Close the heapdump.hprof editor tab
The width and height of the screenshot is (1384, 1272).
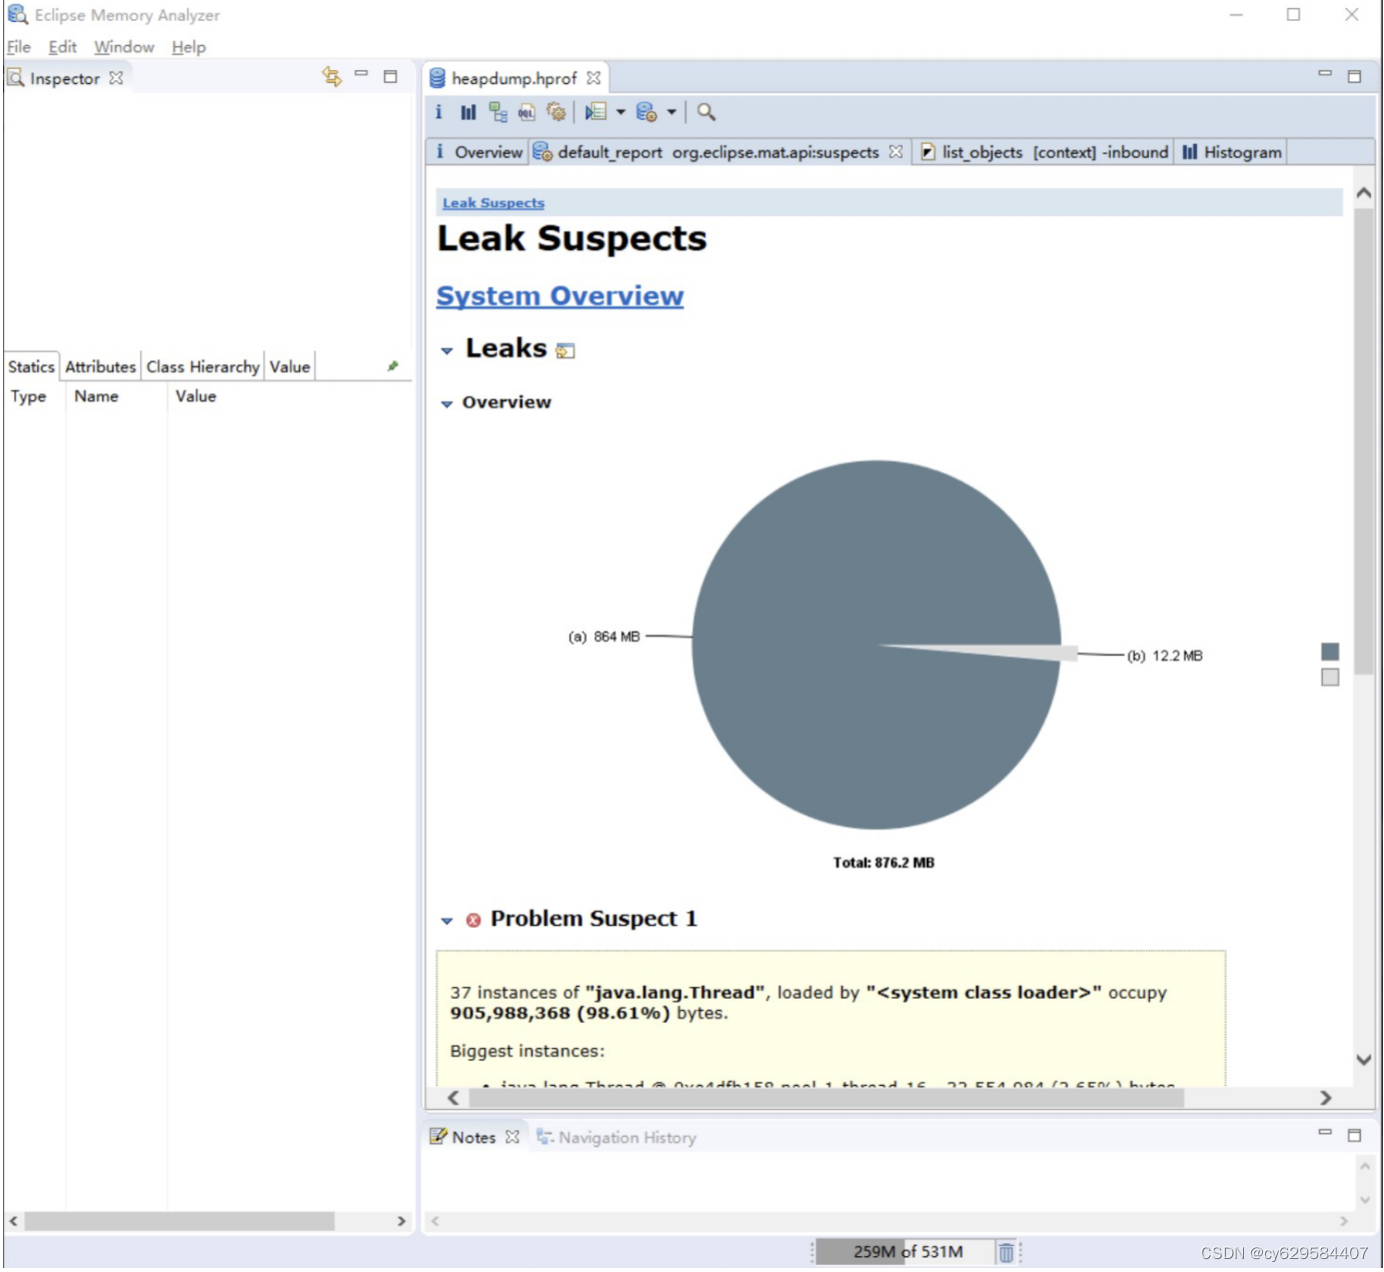594,78
